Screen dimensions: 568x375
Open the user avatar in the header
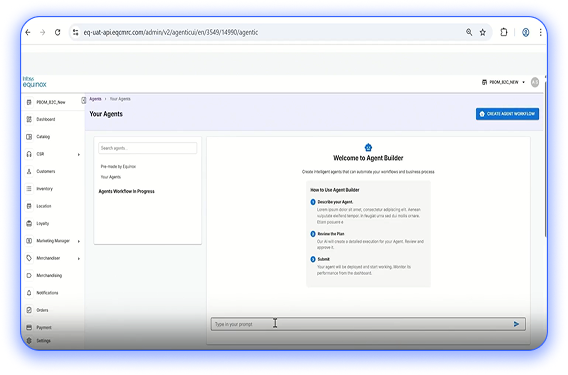pyautogui.click(x=535, y=82)
